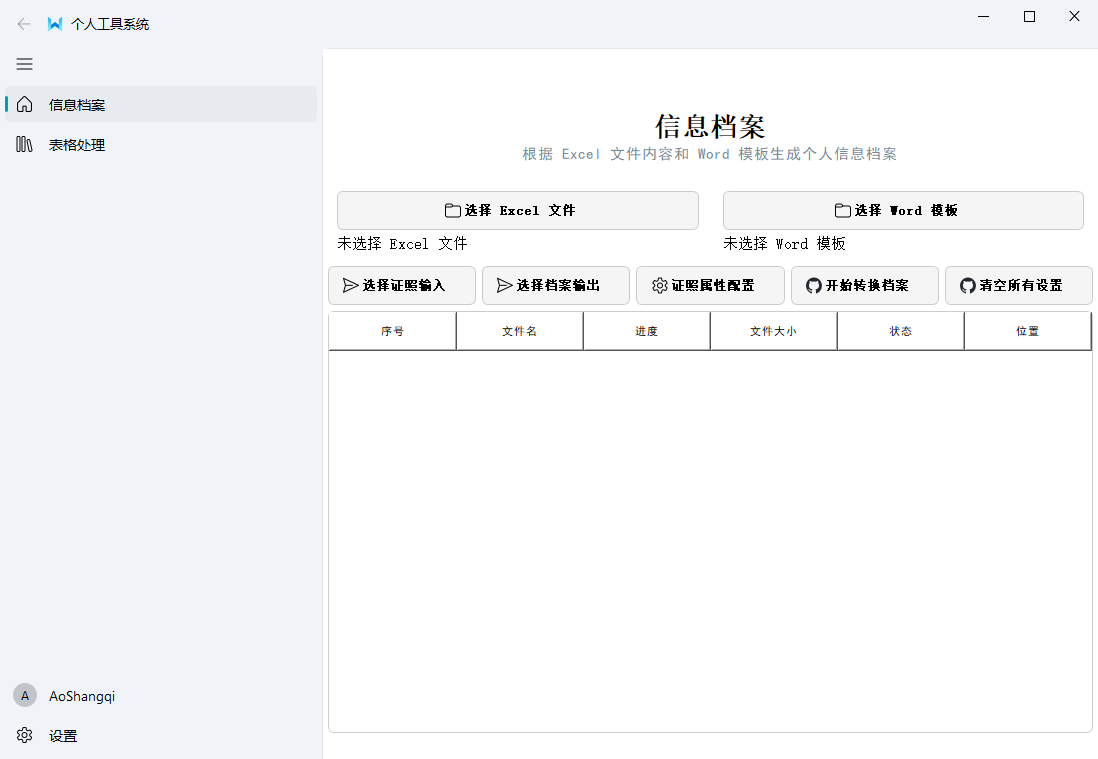Click the 选择 Excel 文件 button
Screen dimensions: 1098x759
pyautogui.click(x=517, y=210)
